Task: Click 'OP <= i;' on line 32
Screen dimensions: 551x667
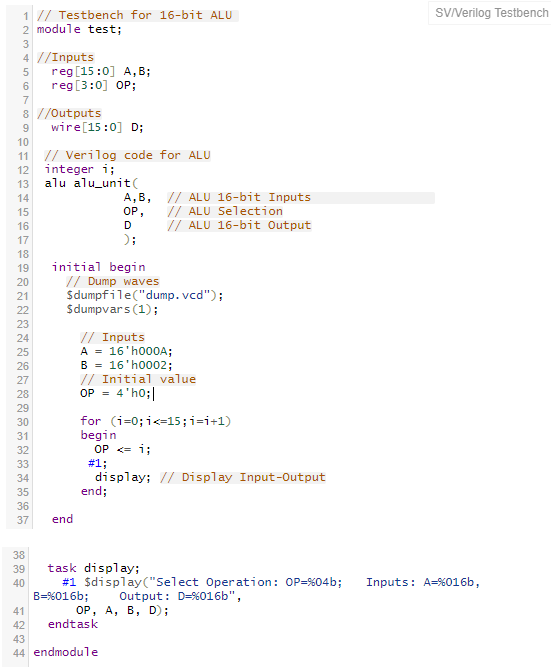Action: (123, 449)
